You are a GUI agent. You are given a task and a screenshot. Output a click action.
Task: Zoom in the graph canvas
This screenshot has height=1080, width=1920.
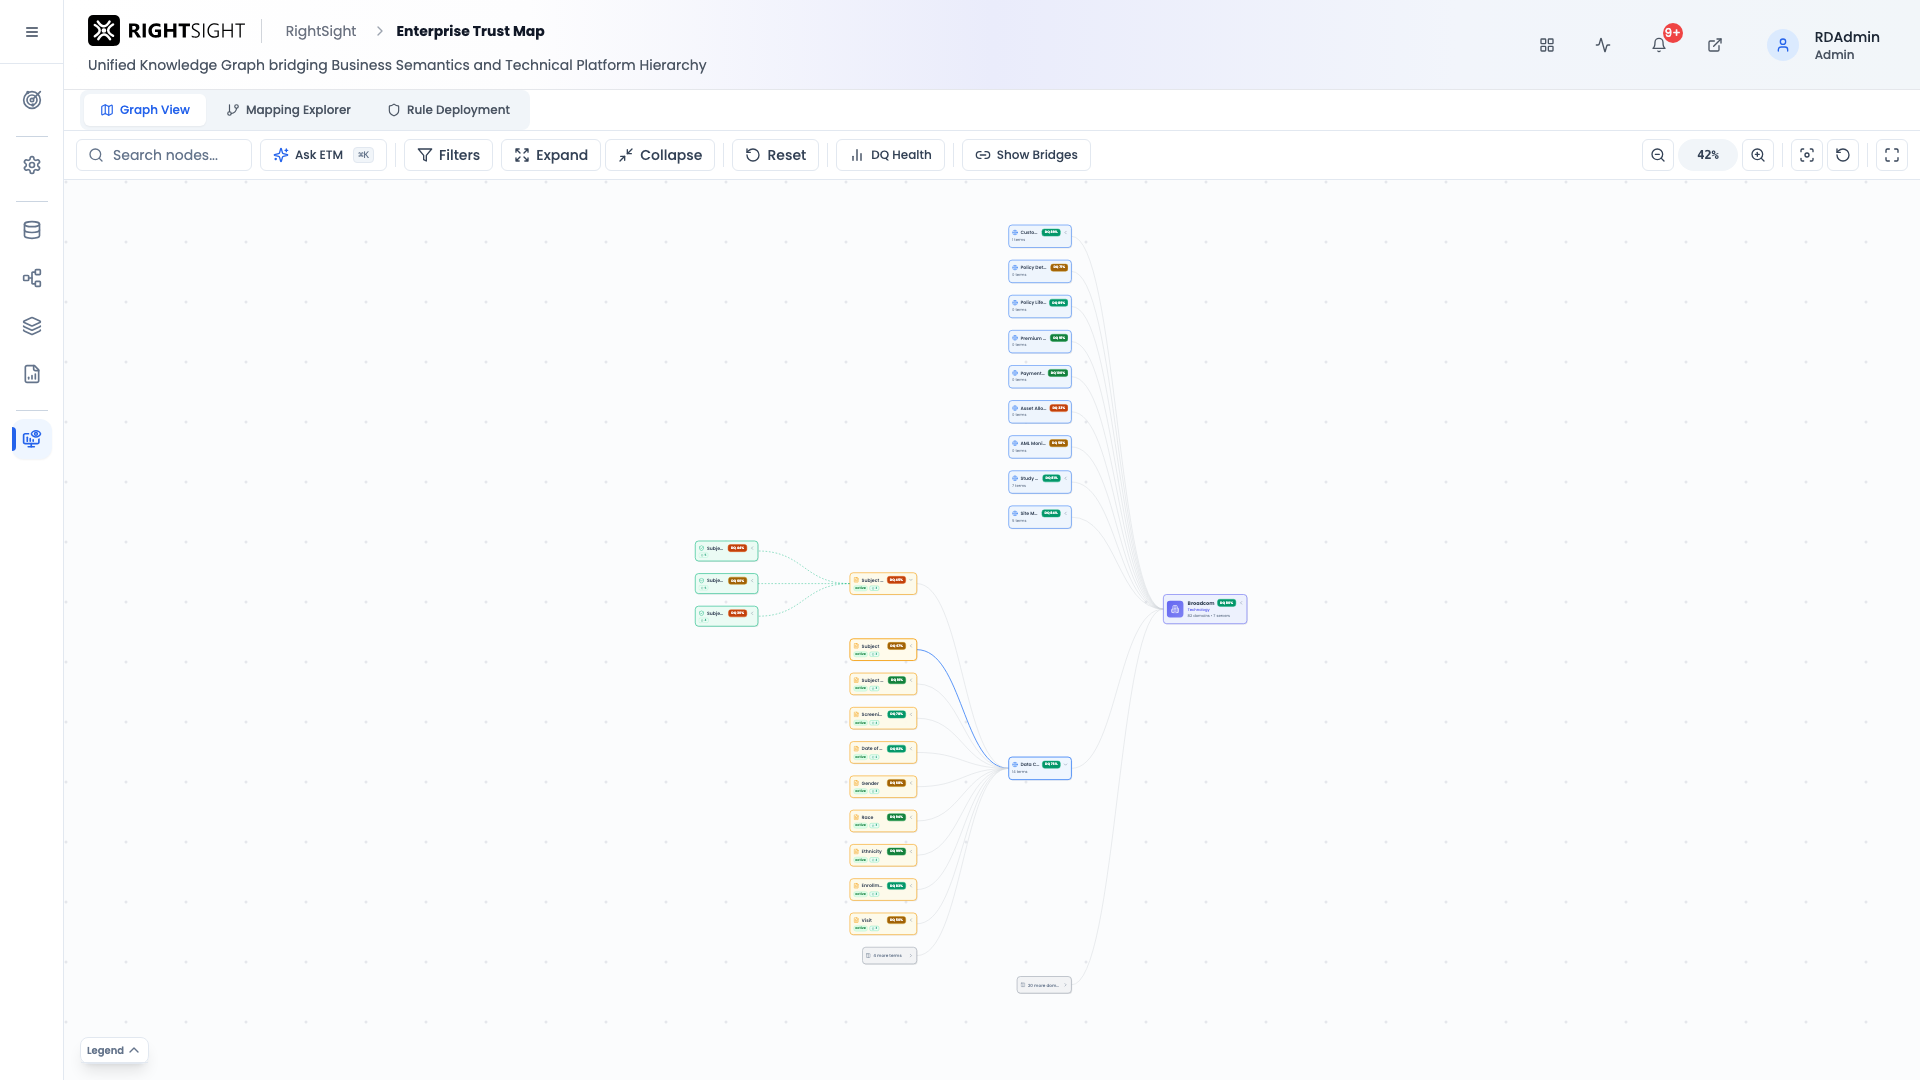(x=1758, y=155)
